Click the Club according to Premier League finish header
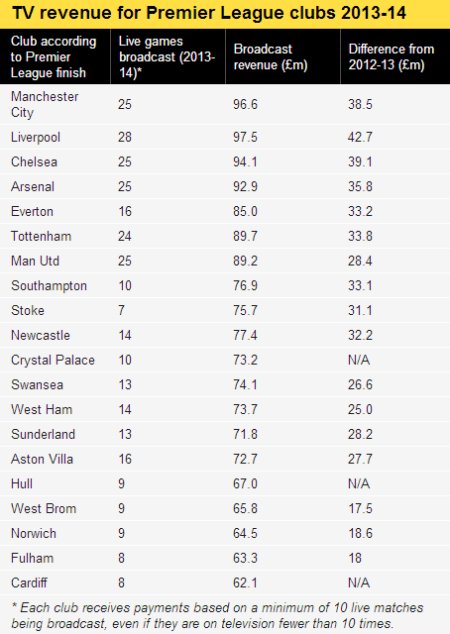 pos(53,57)
